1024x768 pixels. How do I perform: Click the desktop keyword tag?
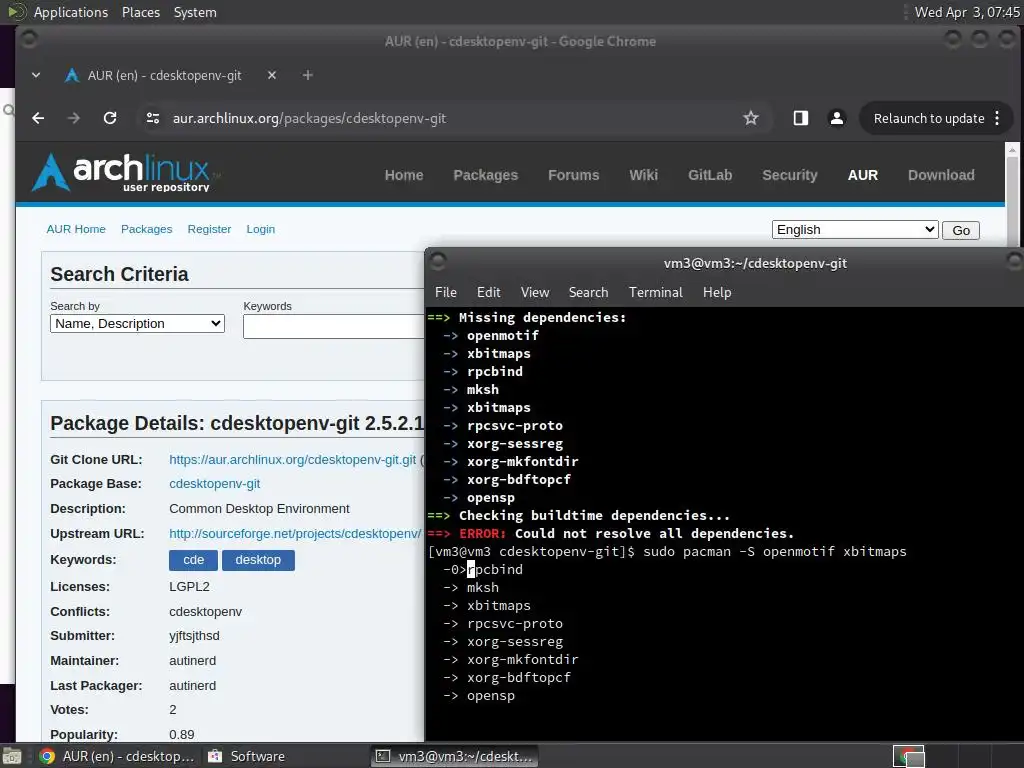[258, 560]
